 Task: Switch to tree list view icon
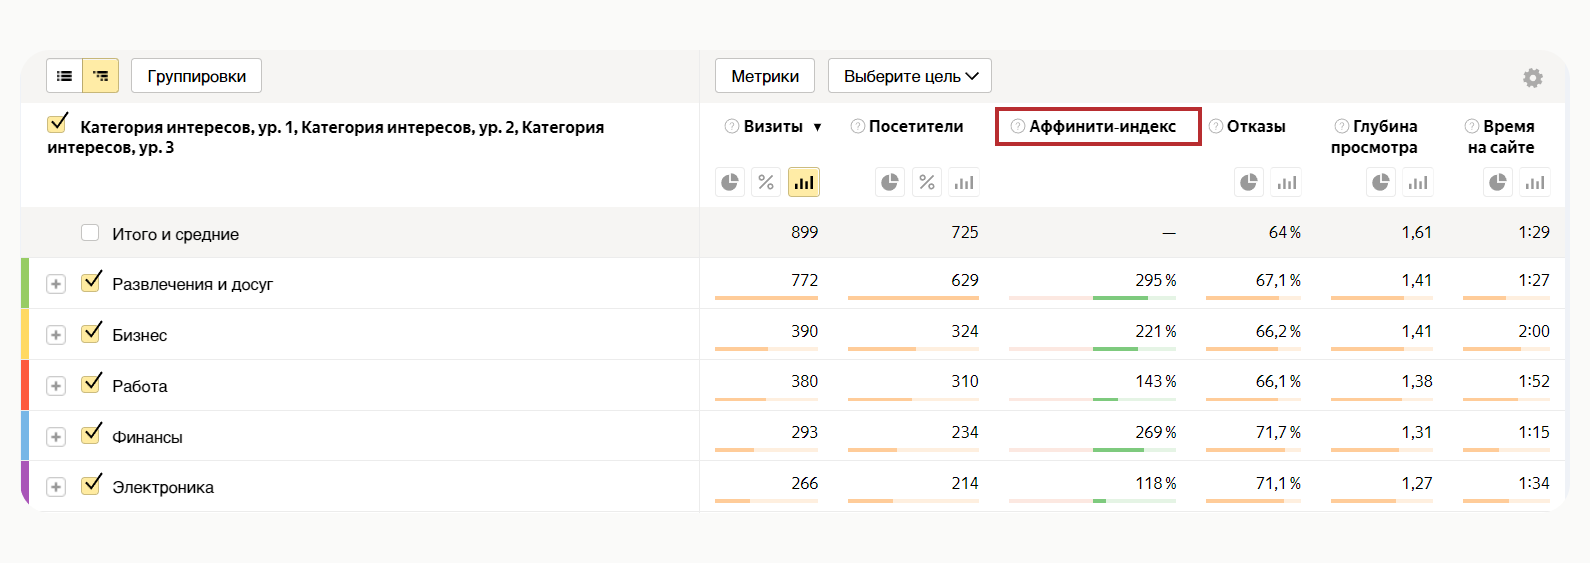click(x=101, y=76)
